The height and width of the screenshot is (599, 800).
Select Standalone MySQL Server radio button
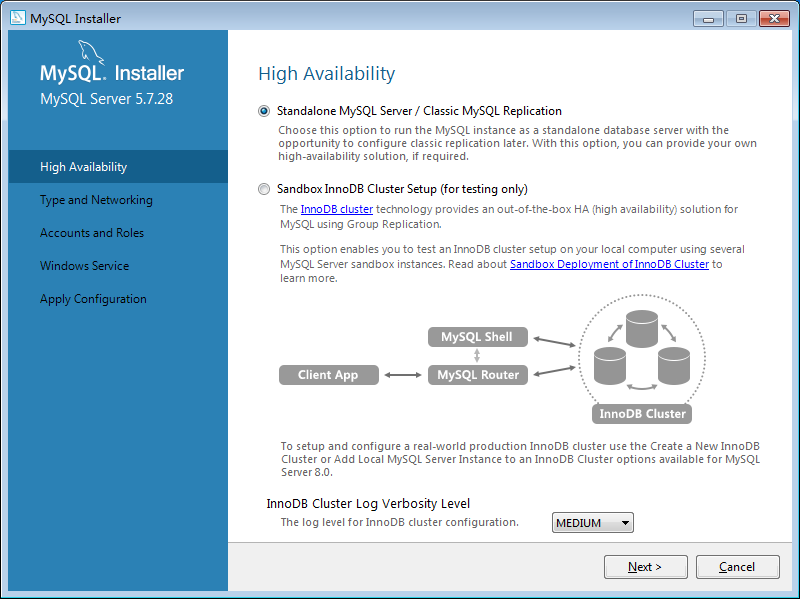(x=264, y=111)
